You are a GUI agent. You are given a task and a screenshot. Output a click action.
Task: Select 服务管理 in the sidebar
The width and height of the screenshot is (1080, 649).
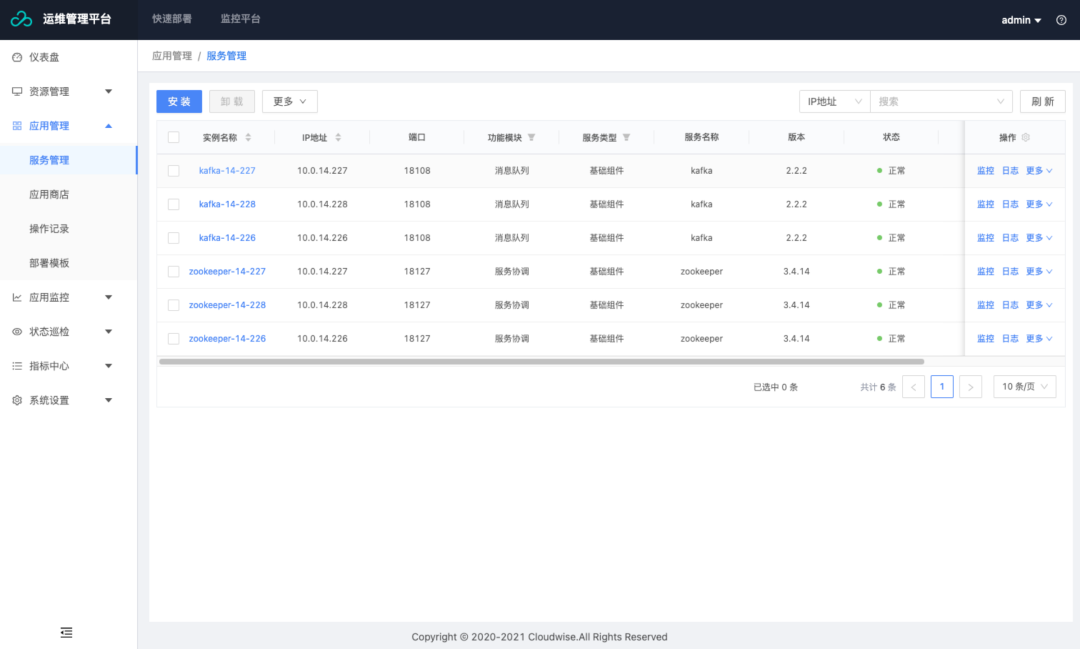click(x=68, y=161)
